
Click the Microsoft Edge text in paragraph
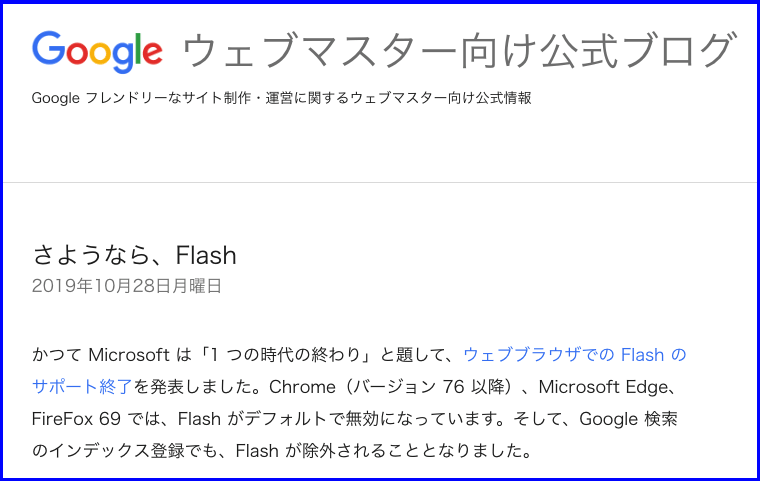[x=603, y=387]
